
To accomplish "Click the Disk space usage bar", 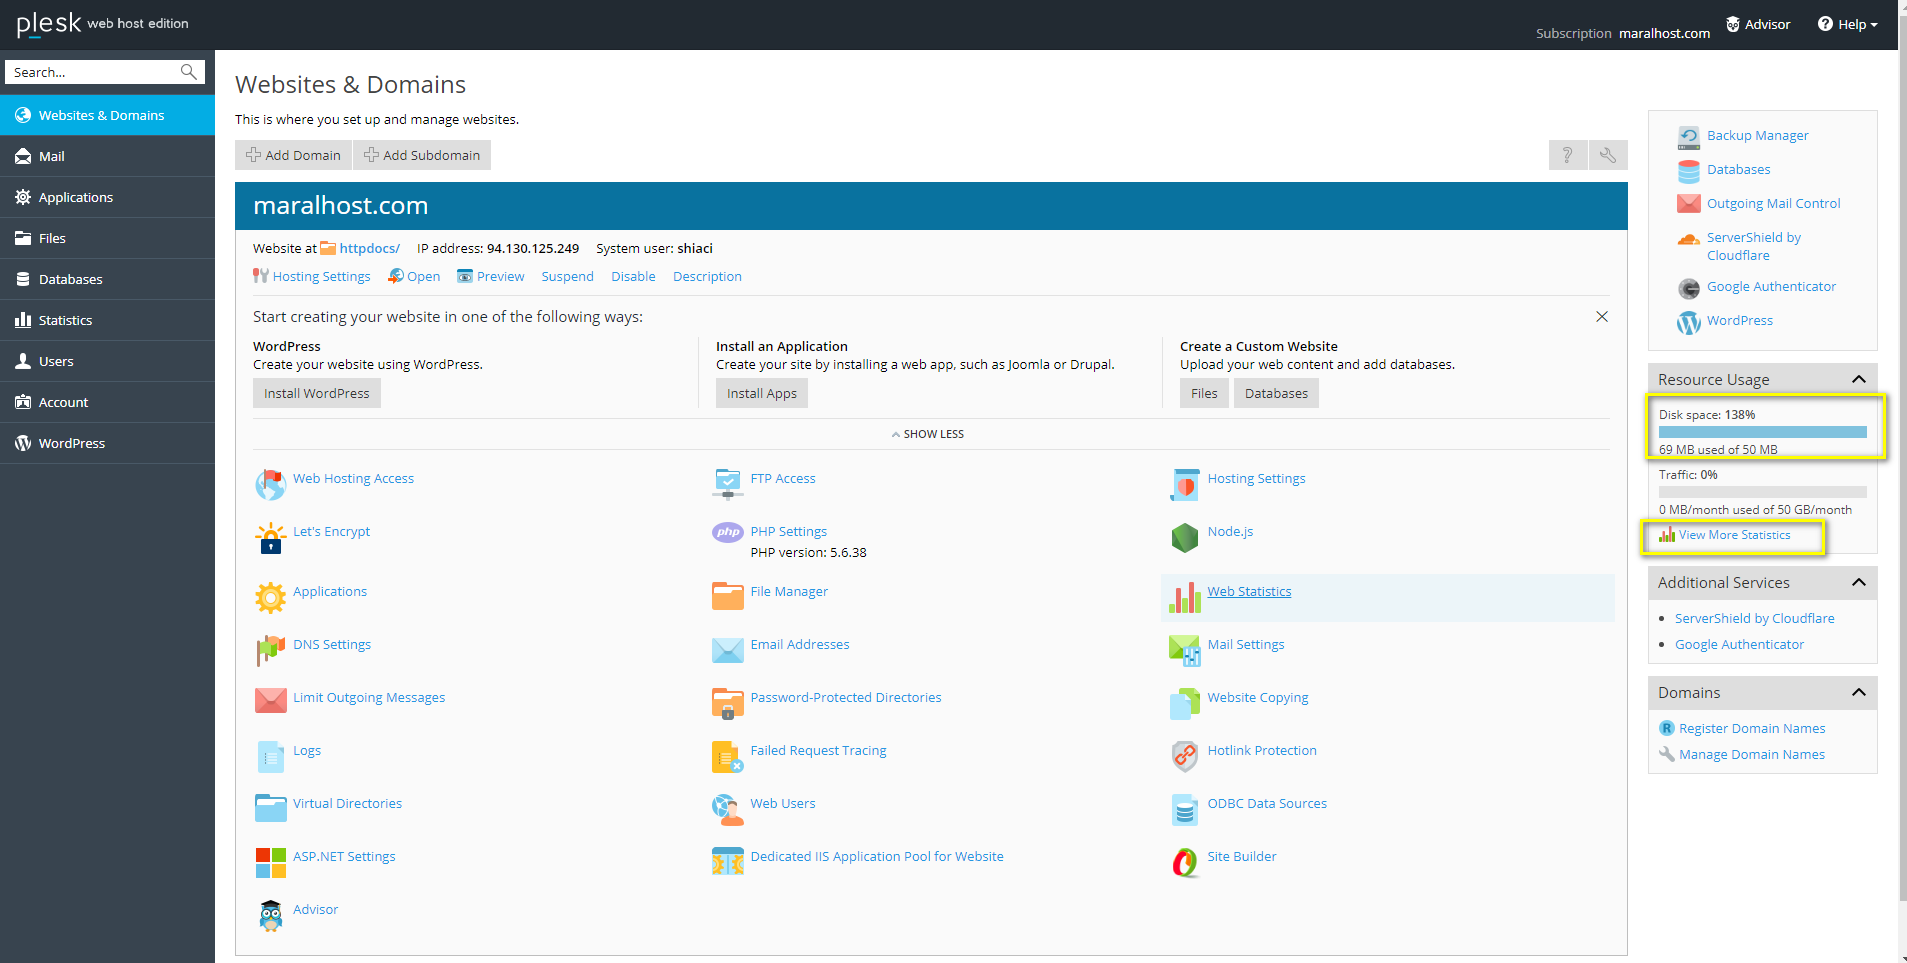I will (1763, 432).
